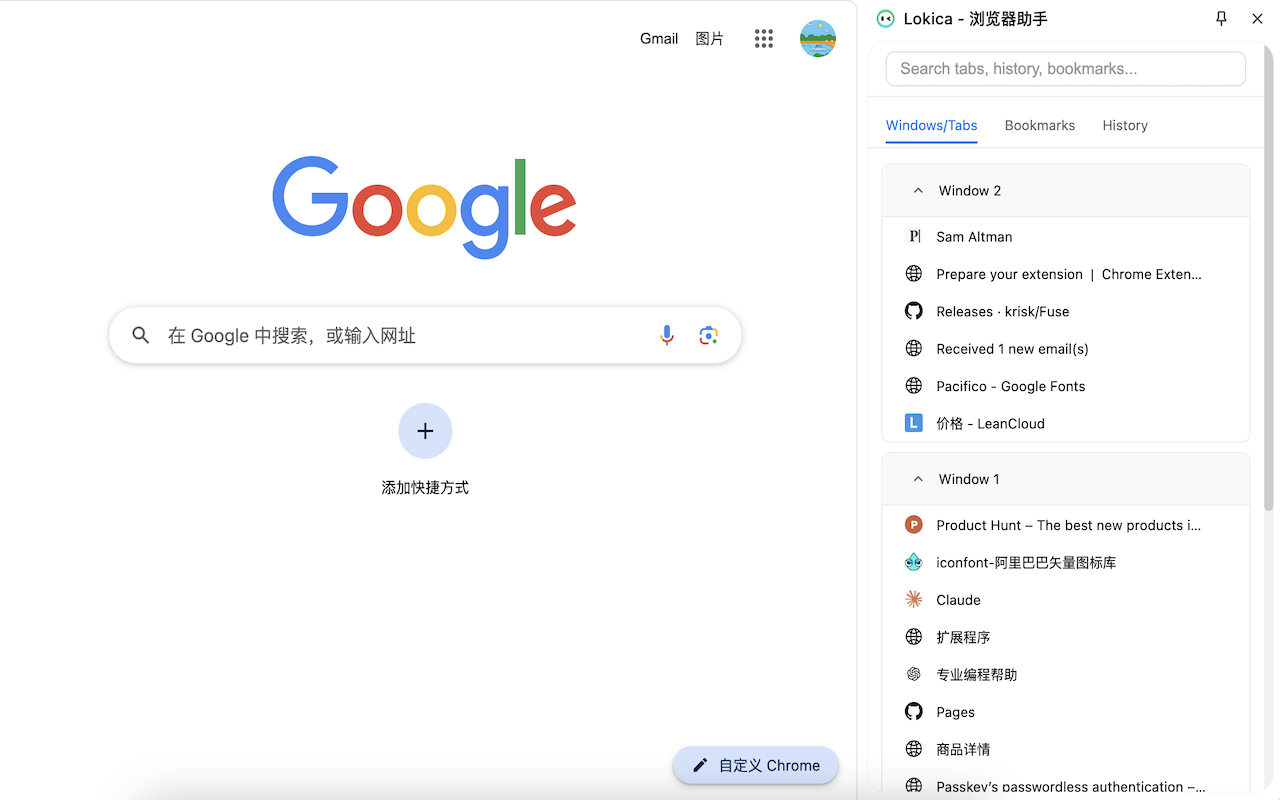Start voice search with the microphone icon

coord(667,335)
